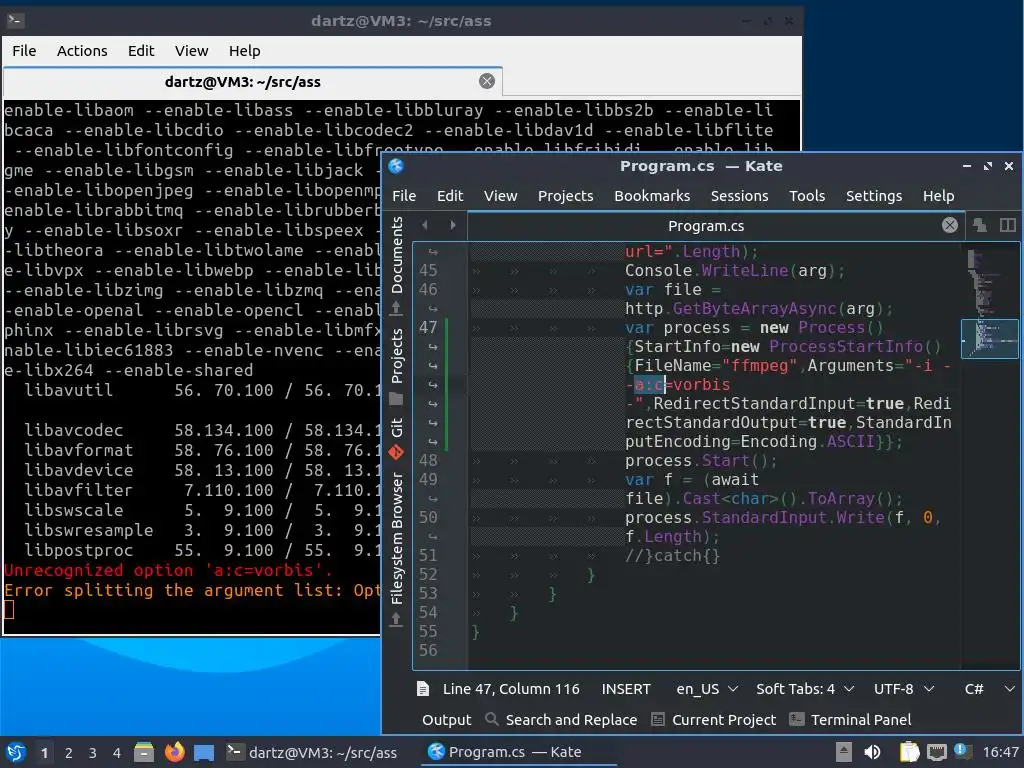
Task: Open Kate's View menu
Action: (500, 196)
